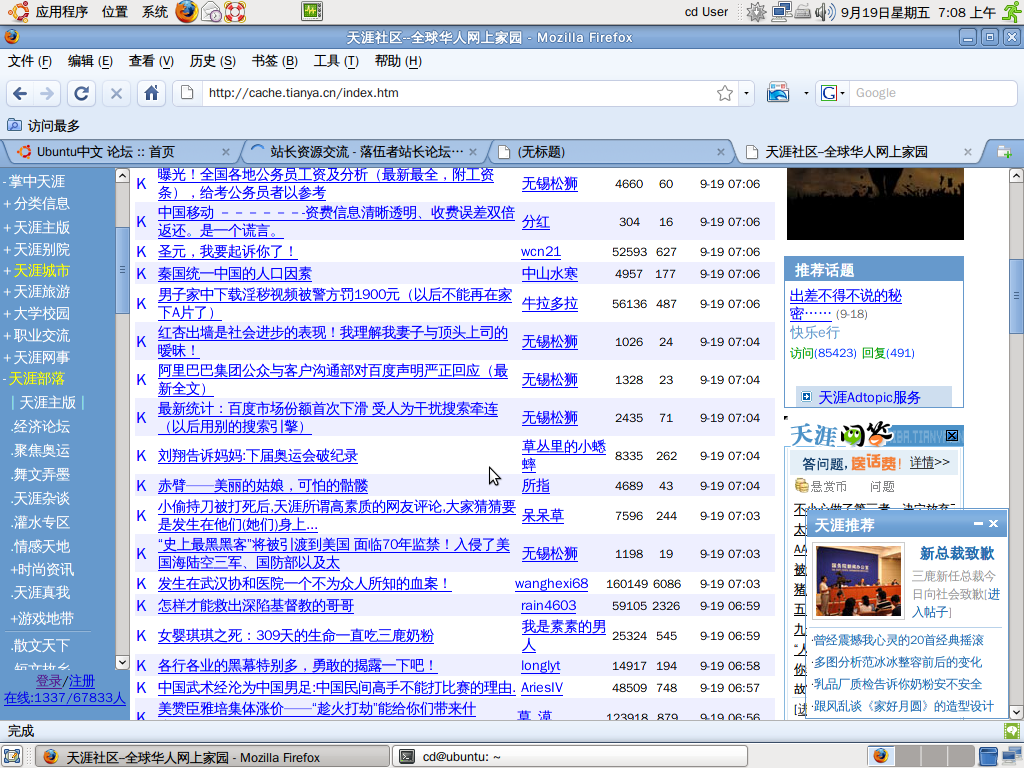
Task: Click the Google search engine icon
Action: tap(829, 93)
